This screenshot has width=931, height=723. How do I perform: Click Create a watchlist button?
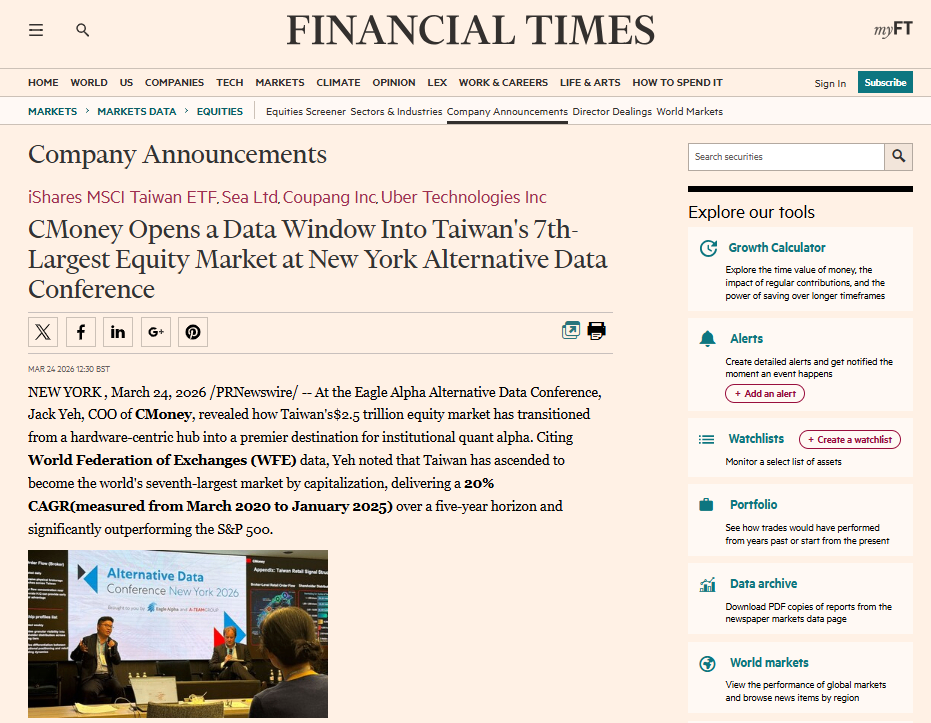[x=850, y=439]
